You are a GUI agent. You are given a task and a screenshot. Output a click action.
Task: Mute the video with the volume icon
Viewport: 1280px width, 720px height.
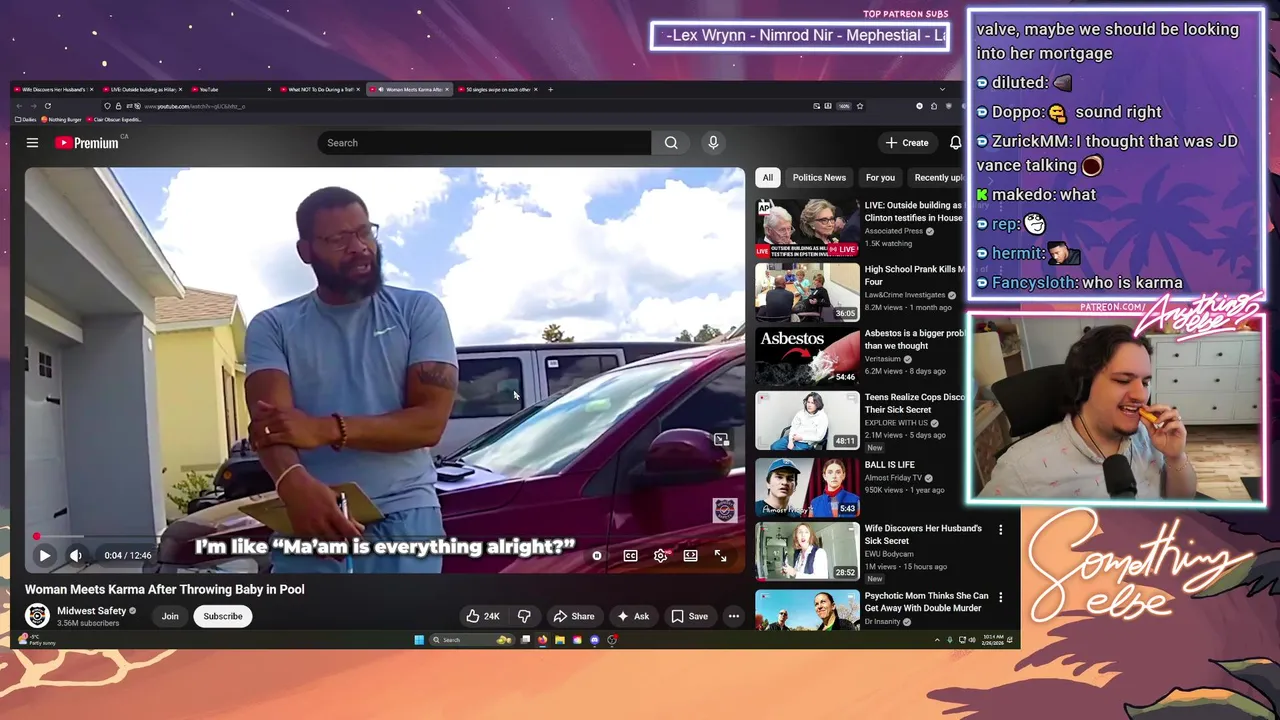tap(76, 555)
